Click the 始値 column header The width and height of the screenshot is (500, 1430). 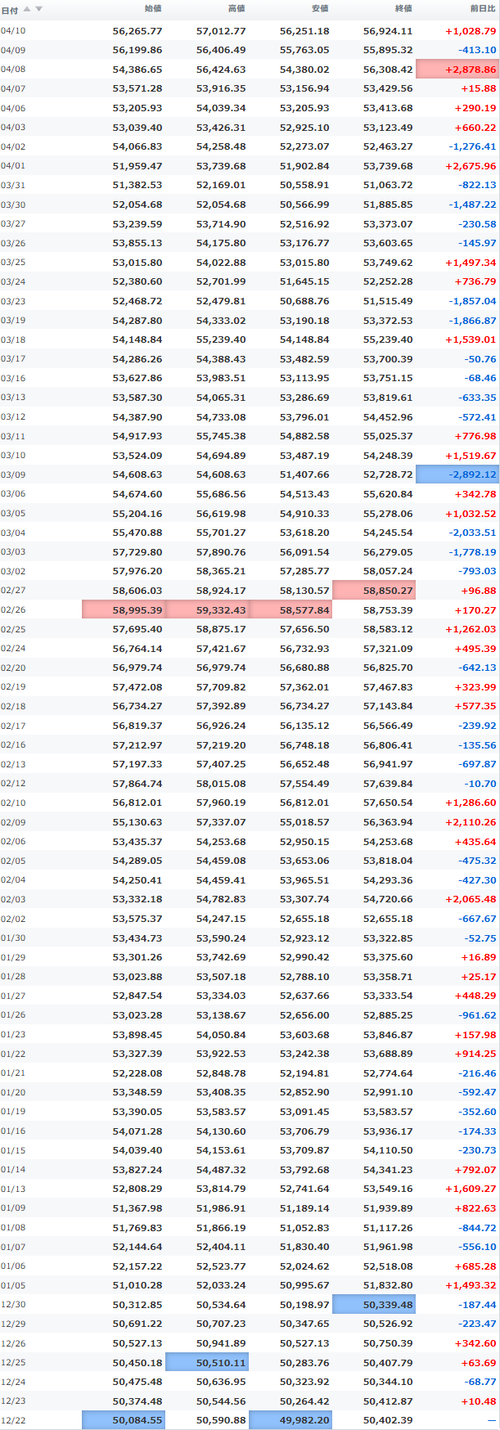(x=153, y=9)
